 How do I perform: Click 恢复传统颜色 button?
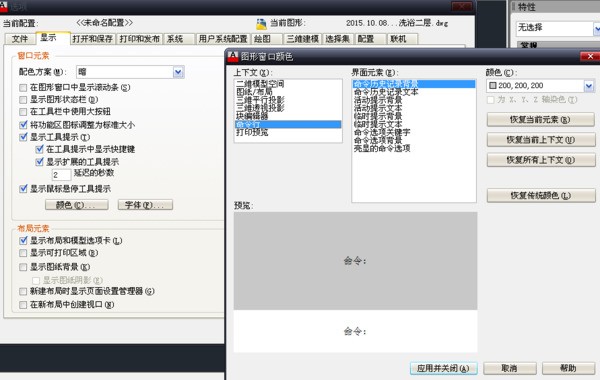(x=541, y=196)
